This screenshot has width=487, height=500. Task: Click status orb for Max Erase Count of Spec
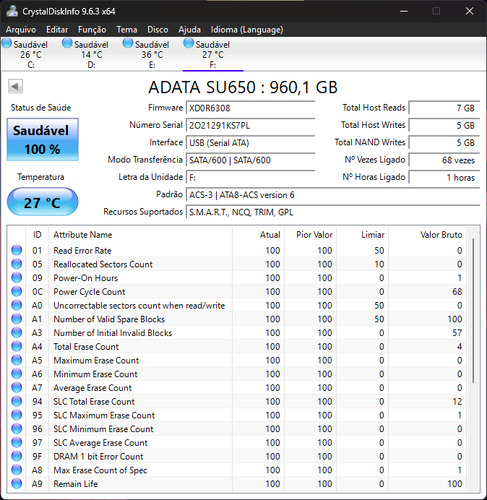click(17, 470)
